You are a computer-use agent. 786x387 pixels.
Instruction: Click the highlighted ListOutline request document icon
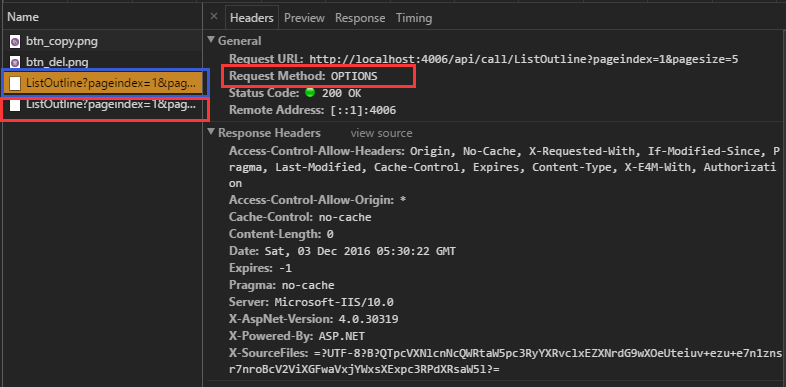point(15,83)
